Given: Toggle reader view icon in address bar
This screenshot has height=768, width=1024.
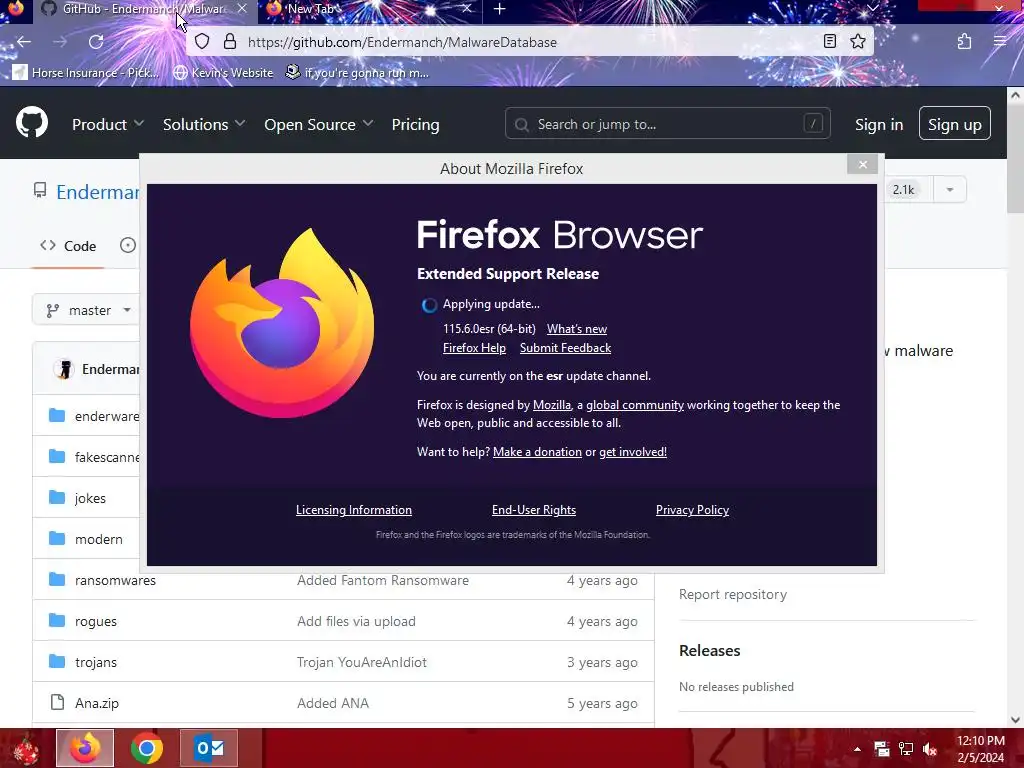Looking at the screenshot, I should [x=829, y=42].
